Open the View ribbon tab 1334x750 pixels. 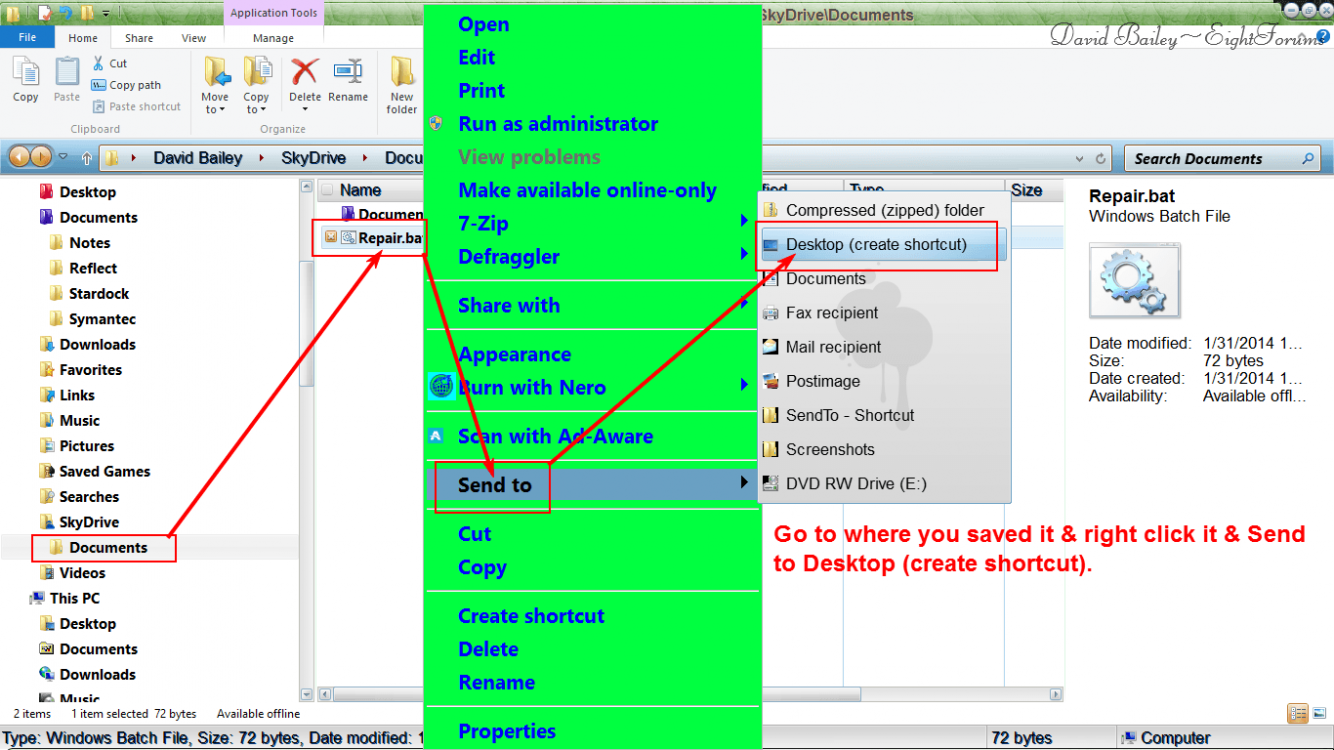pyautogui.click(x=193, y=38)
